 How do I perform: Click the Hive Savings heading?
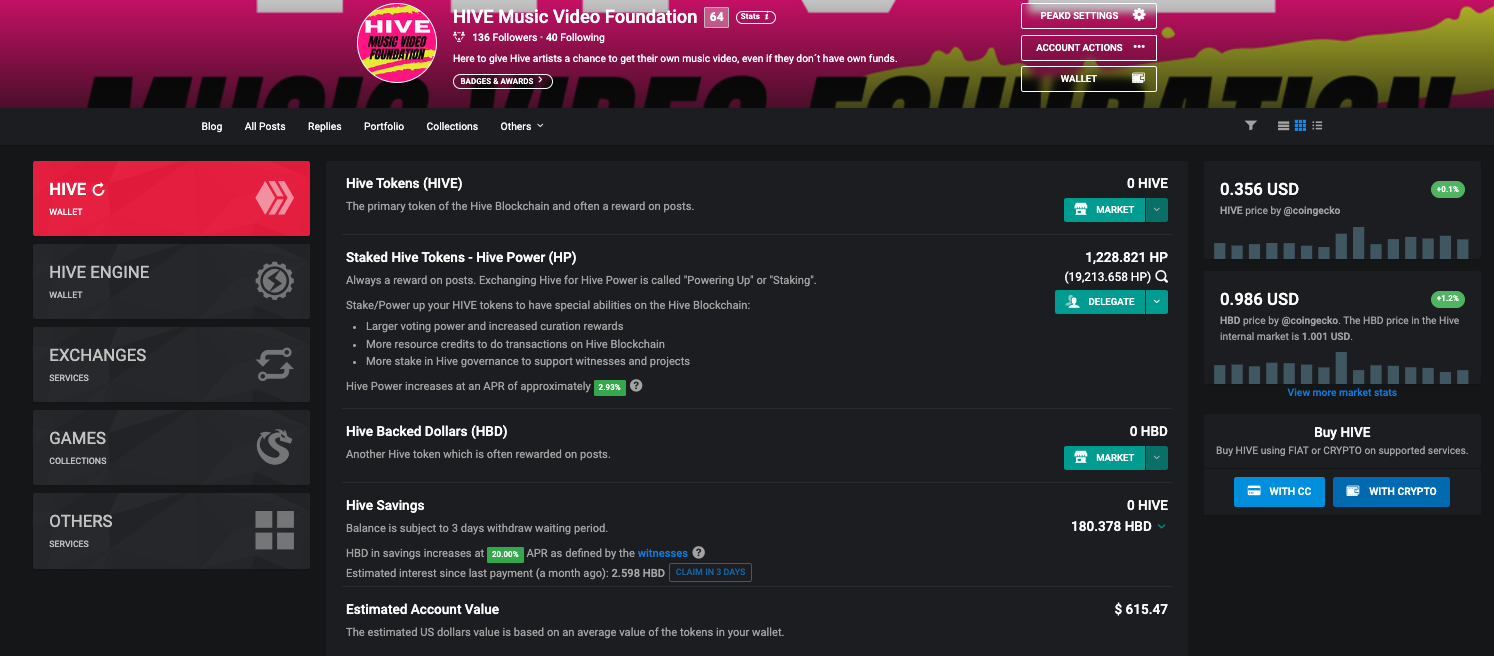pyautogui.click(x=385, y=505)
